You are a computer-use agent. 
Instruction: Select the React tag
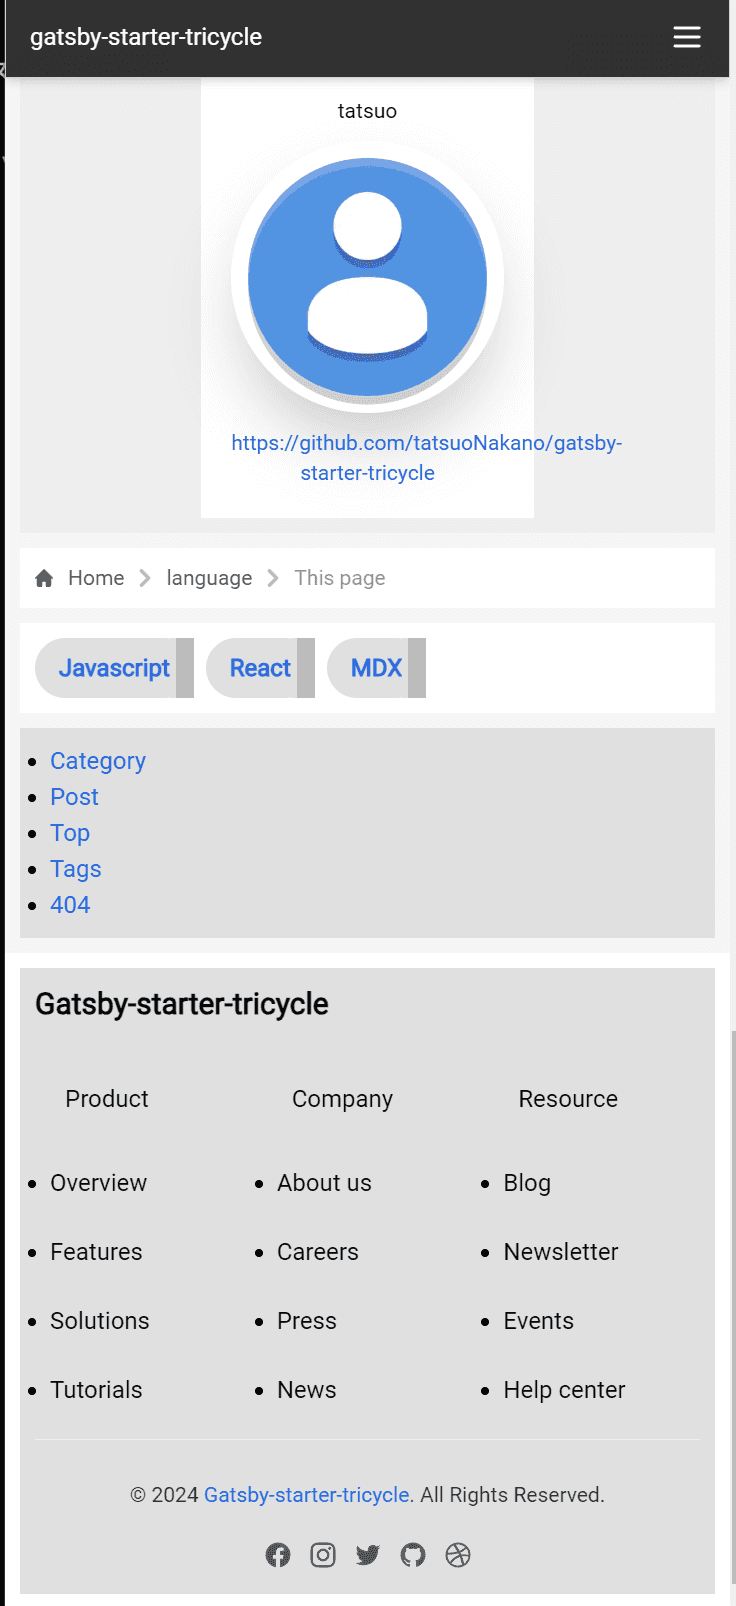[260, 668]
